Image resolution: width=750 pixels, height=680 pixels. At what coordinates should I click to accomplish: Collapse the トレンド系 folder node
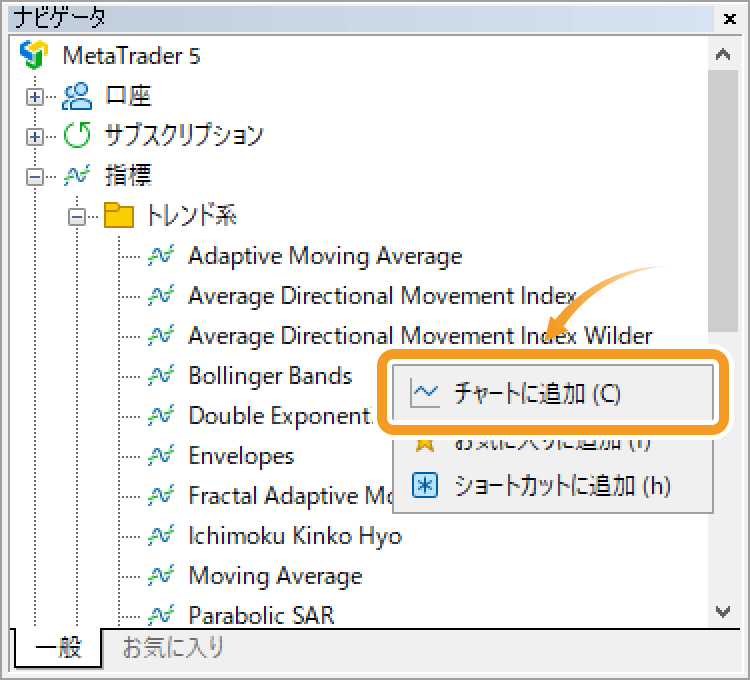[x=77, y=218]
